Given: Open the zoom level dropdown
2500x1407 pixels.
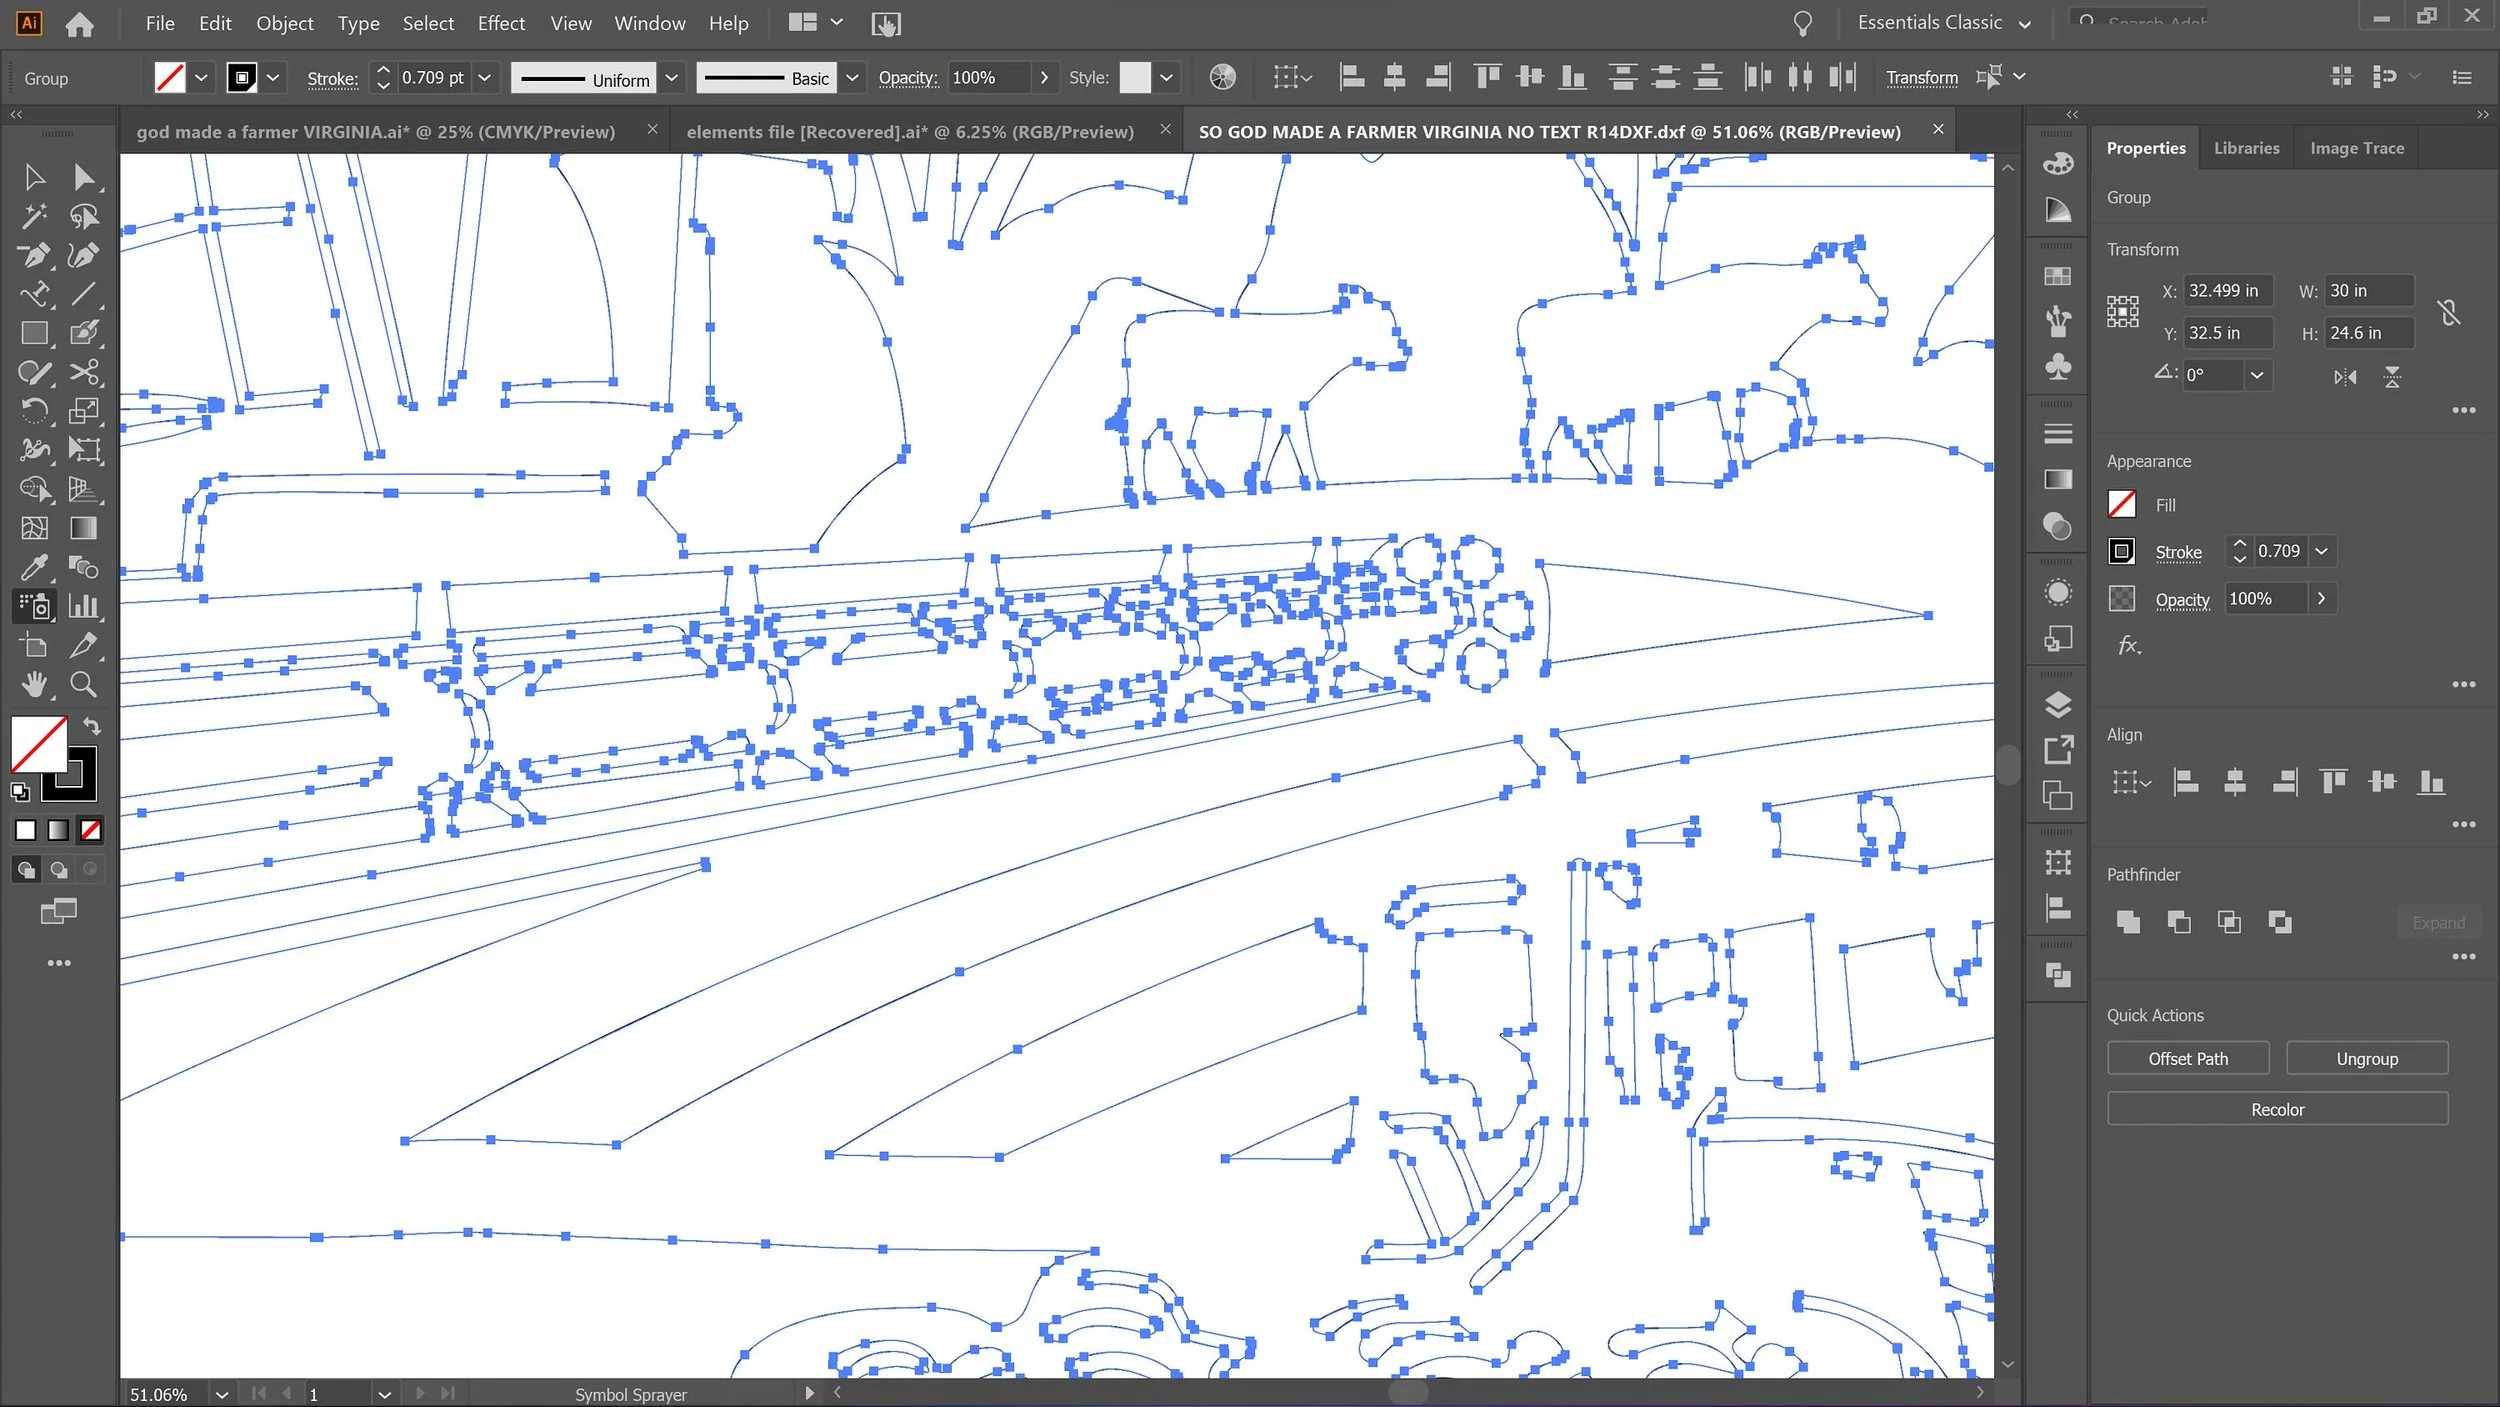Looking at the screenshot, I should point(221,1394).
